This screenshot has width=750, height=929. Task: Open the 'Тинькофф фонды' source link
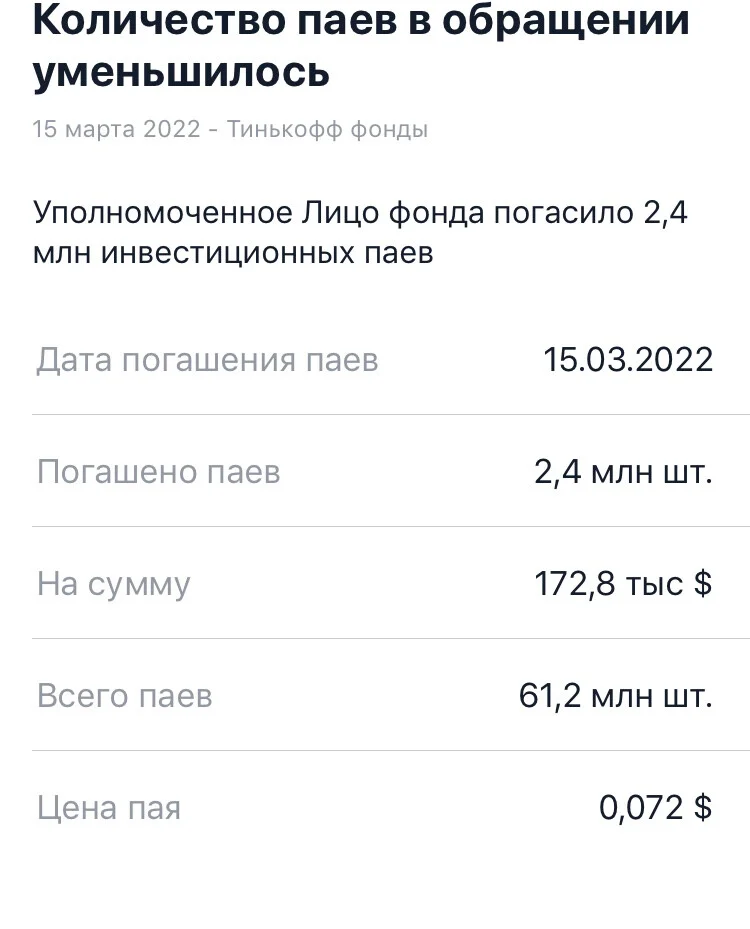pos(327,129)
